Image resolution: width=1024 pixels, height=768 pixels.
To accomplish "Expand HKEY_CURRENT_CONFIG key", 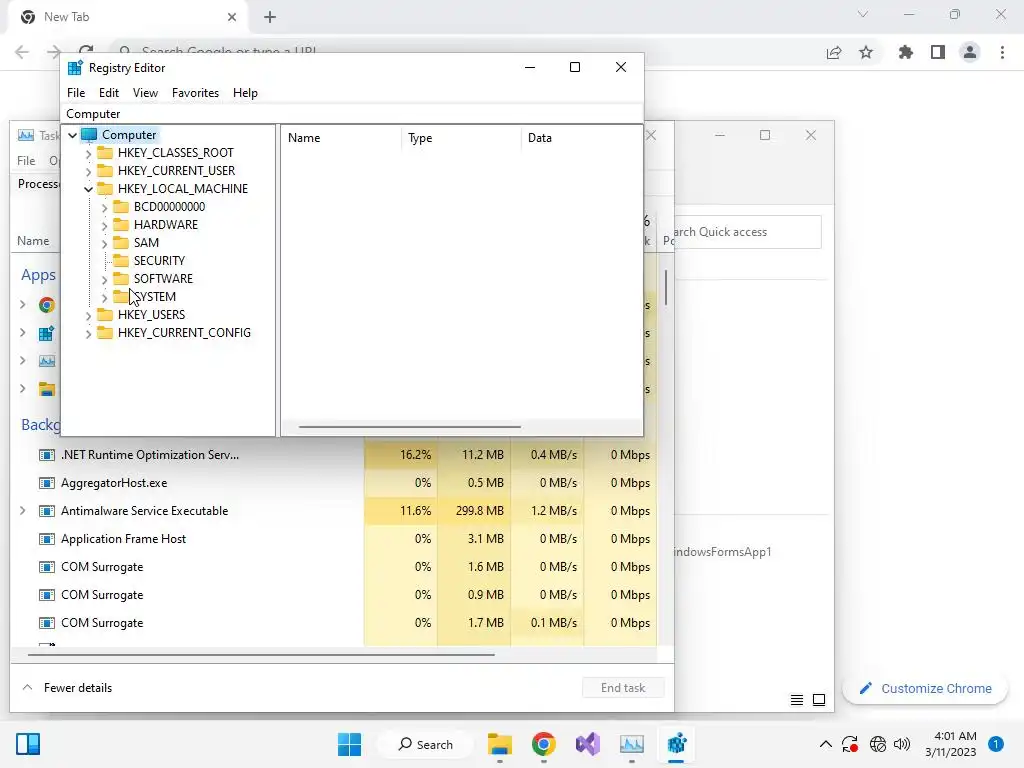I will (88, 333).
